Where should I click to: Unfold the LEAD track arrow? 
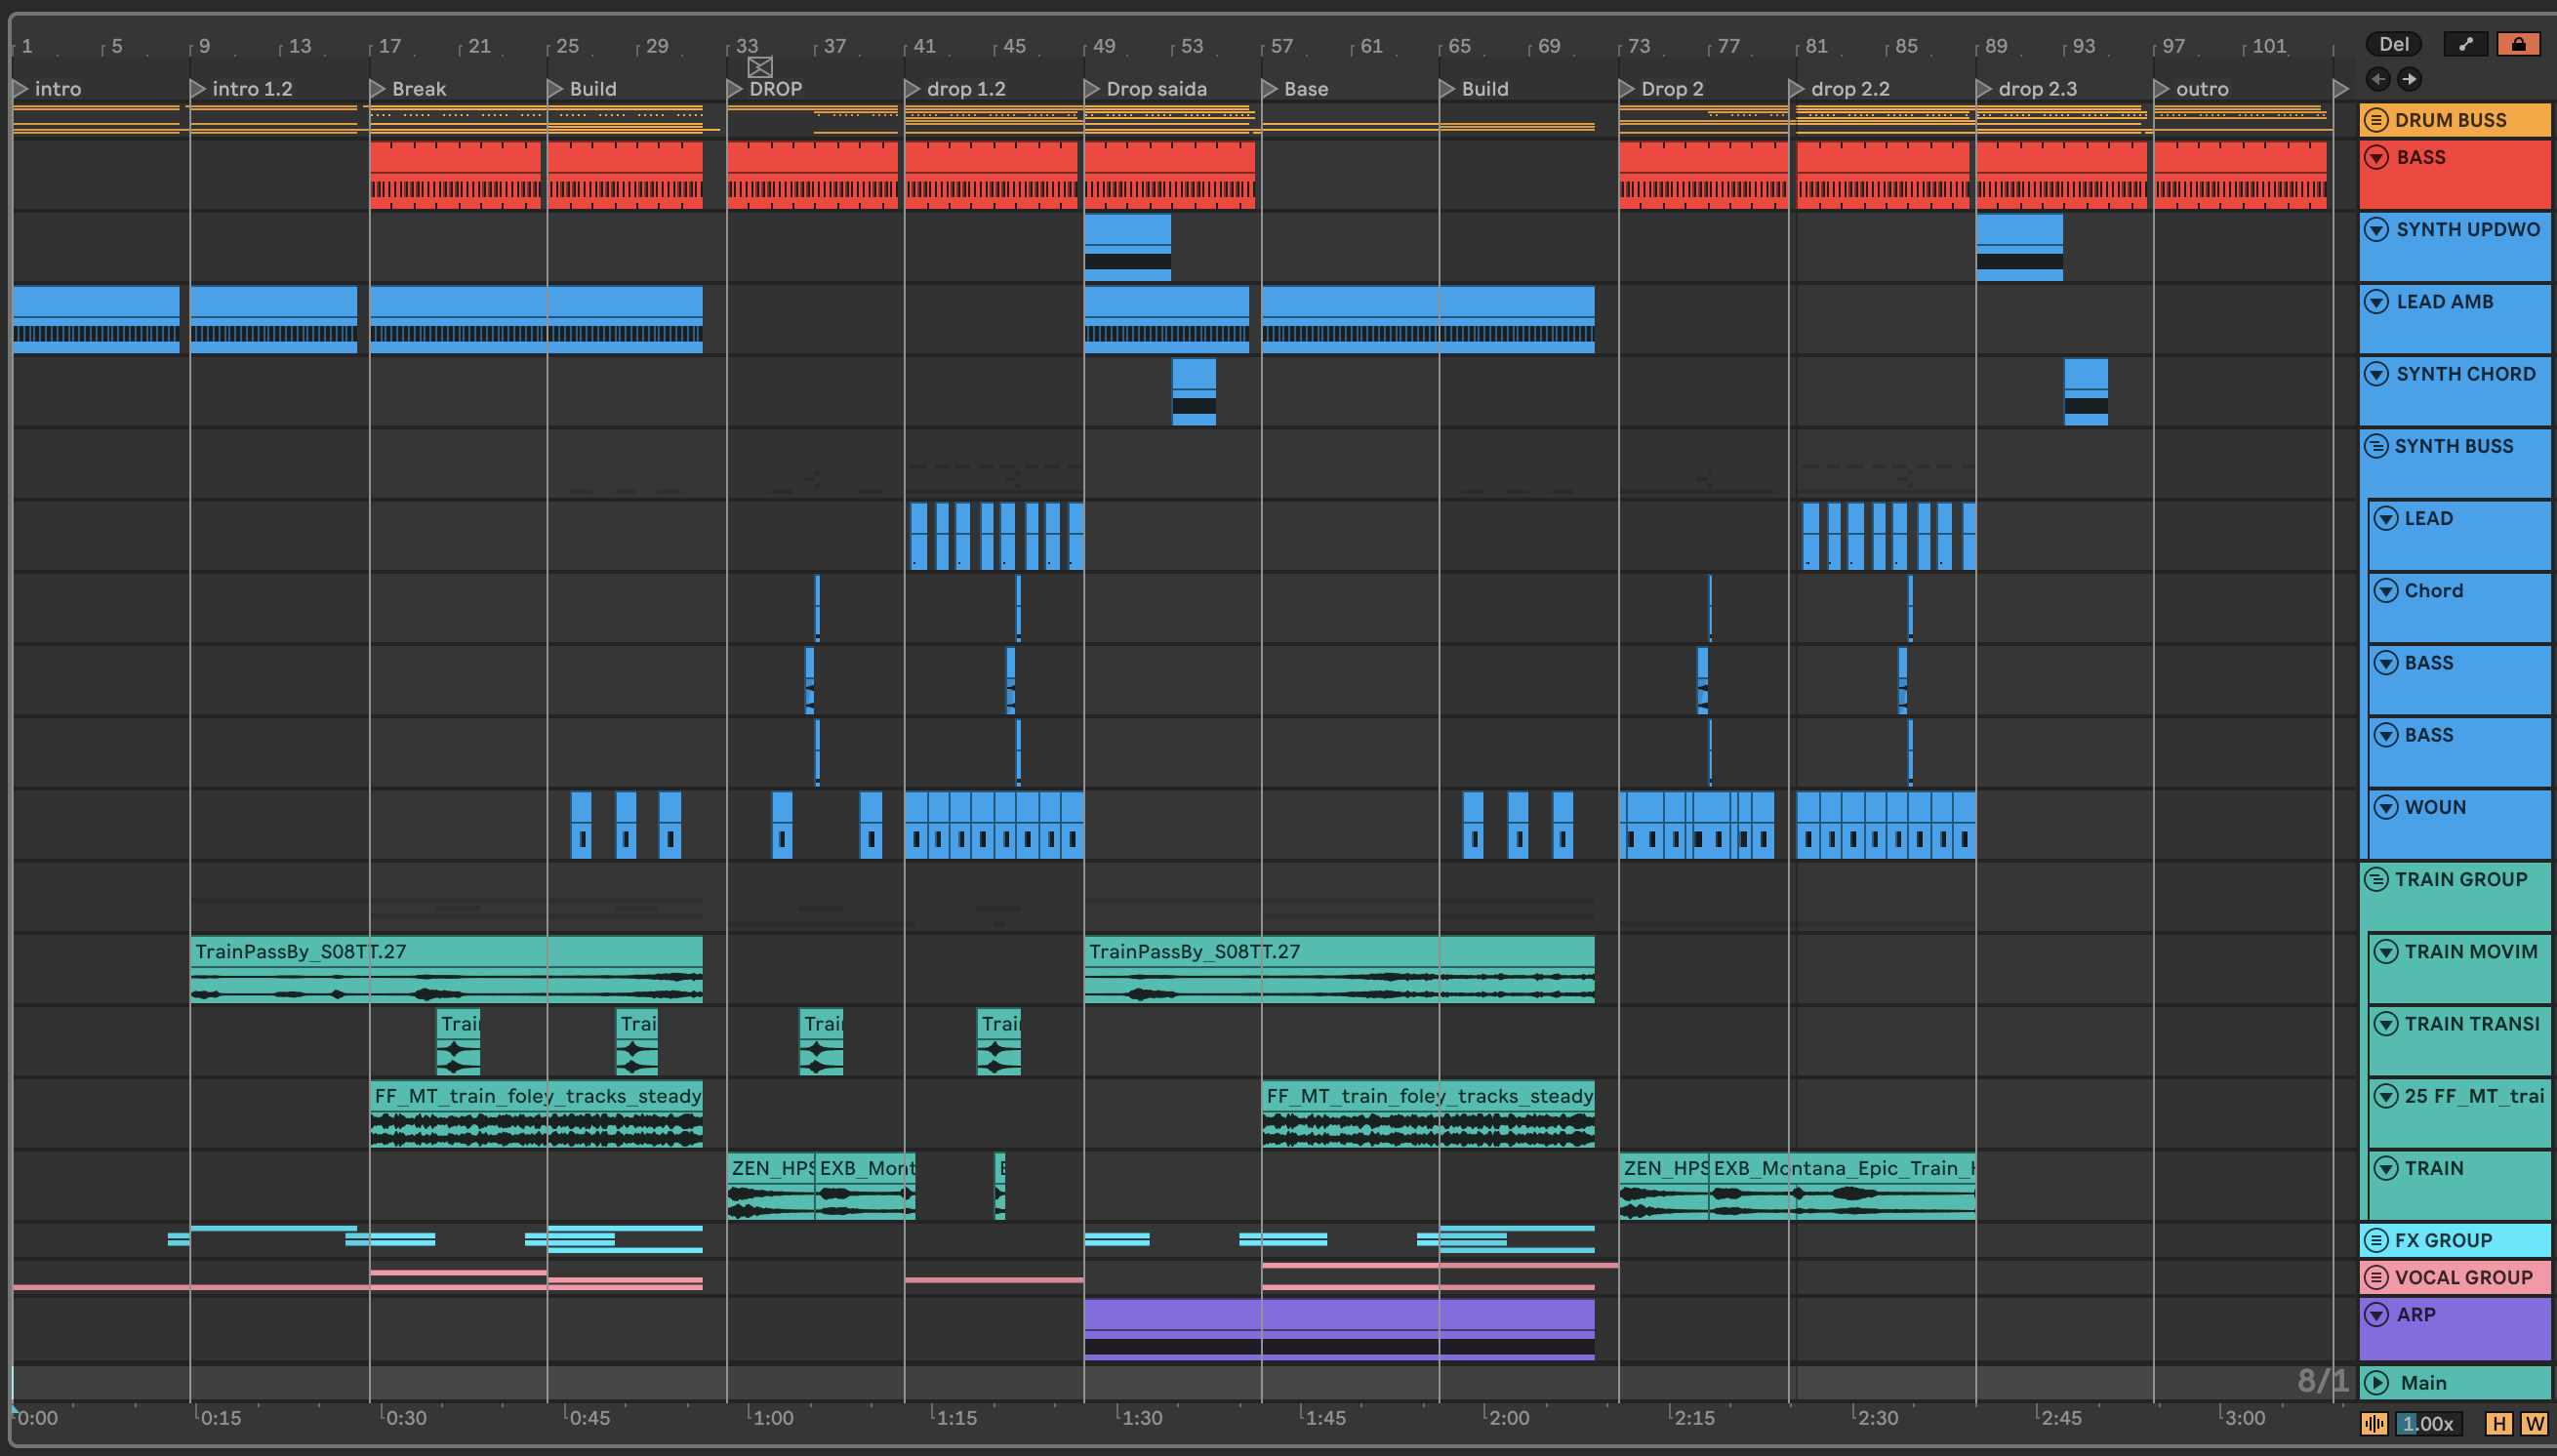[2386, 518]
